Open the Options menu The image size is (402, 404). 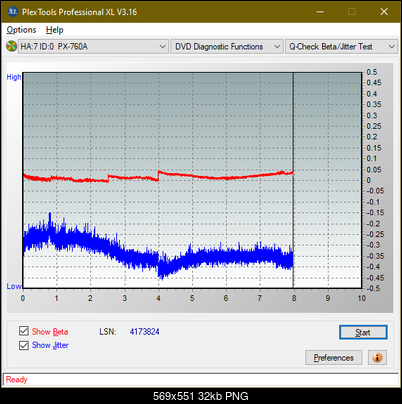21,30
